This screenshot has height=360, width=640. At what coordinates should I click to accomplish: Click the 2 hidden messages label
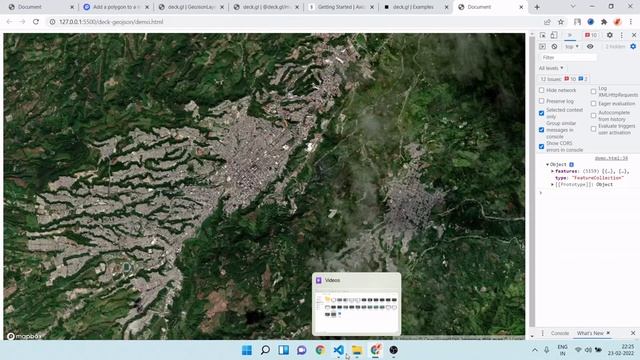click(615, 47)
